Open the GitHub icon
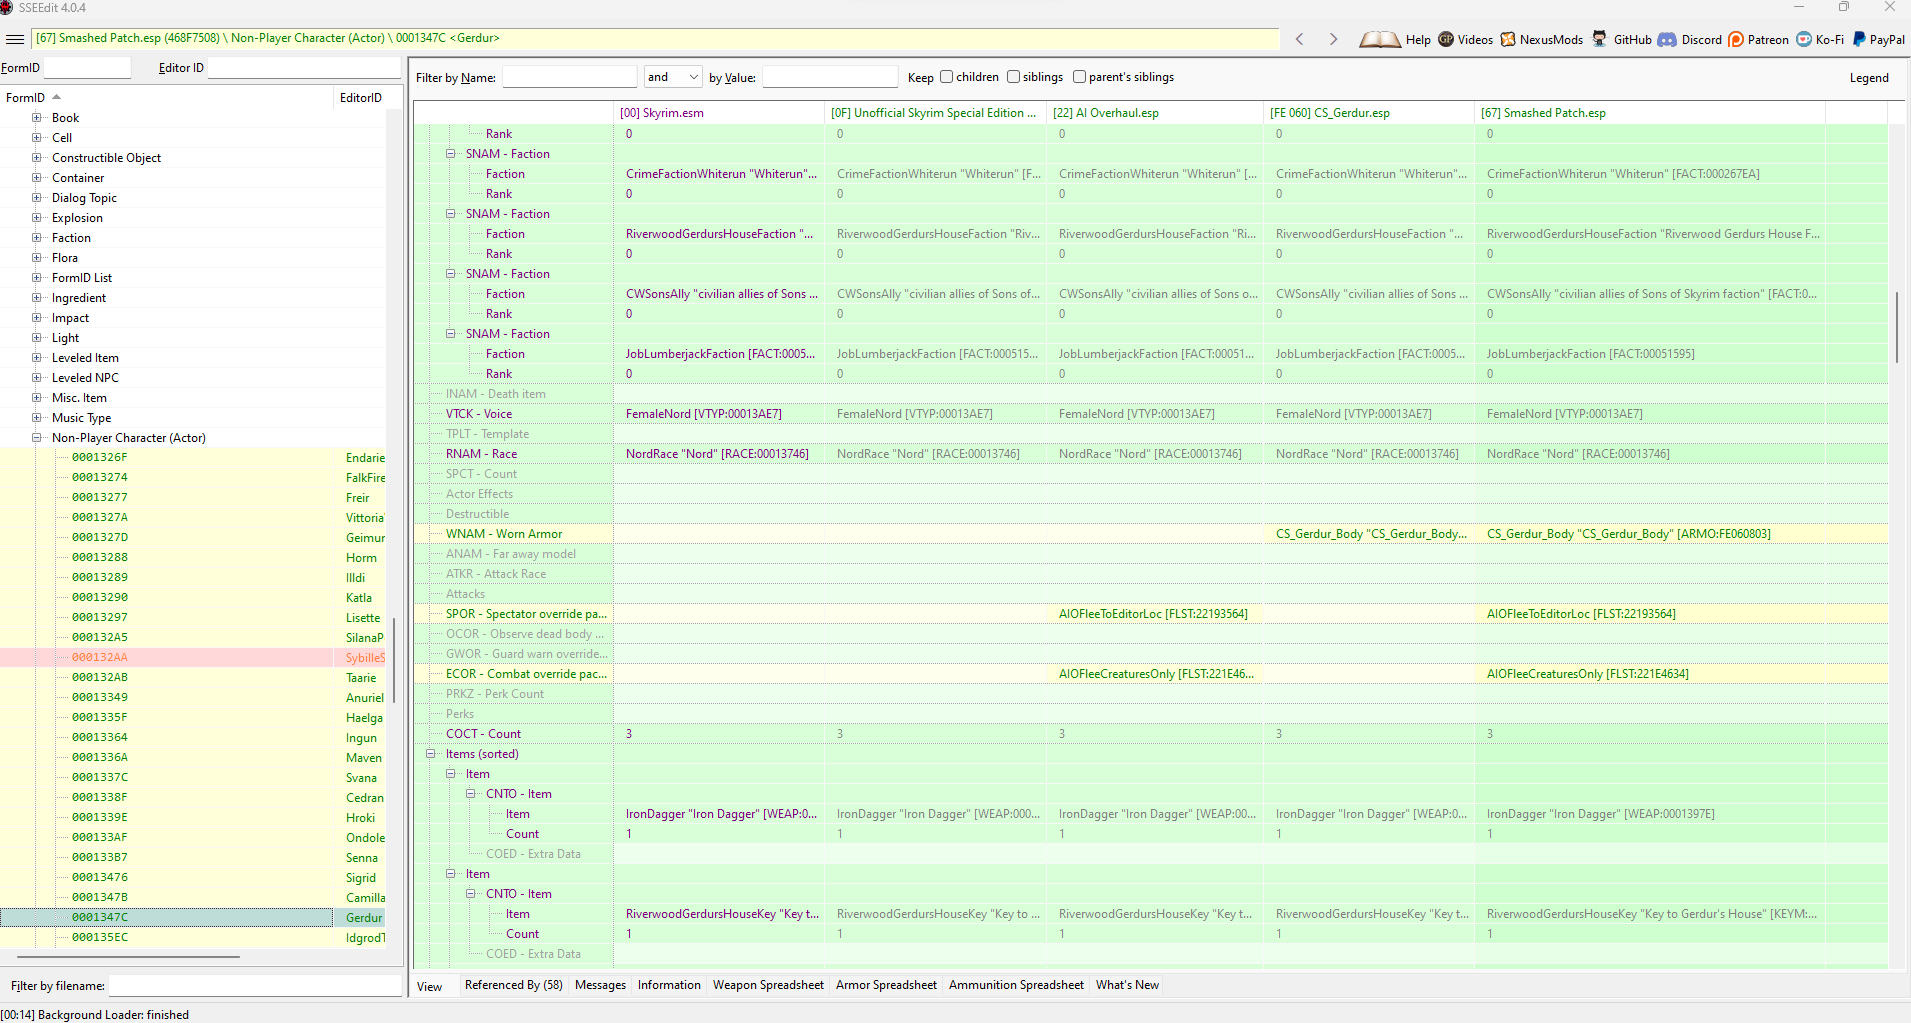1911x1023 pixels. [x=1600, y=39]
